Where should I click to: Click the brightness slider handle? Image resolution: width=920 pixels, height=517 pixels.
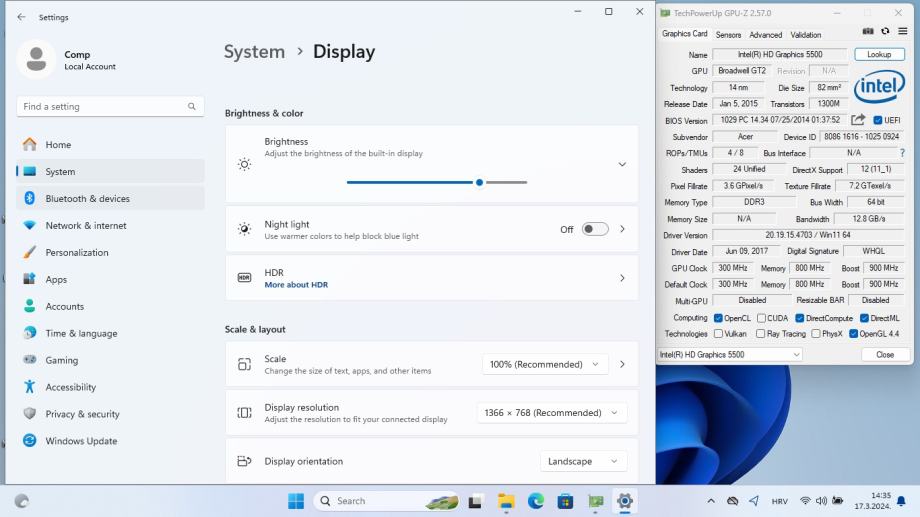click(480, 182)
